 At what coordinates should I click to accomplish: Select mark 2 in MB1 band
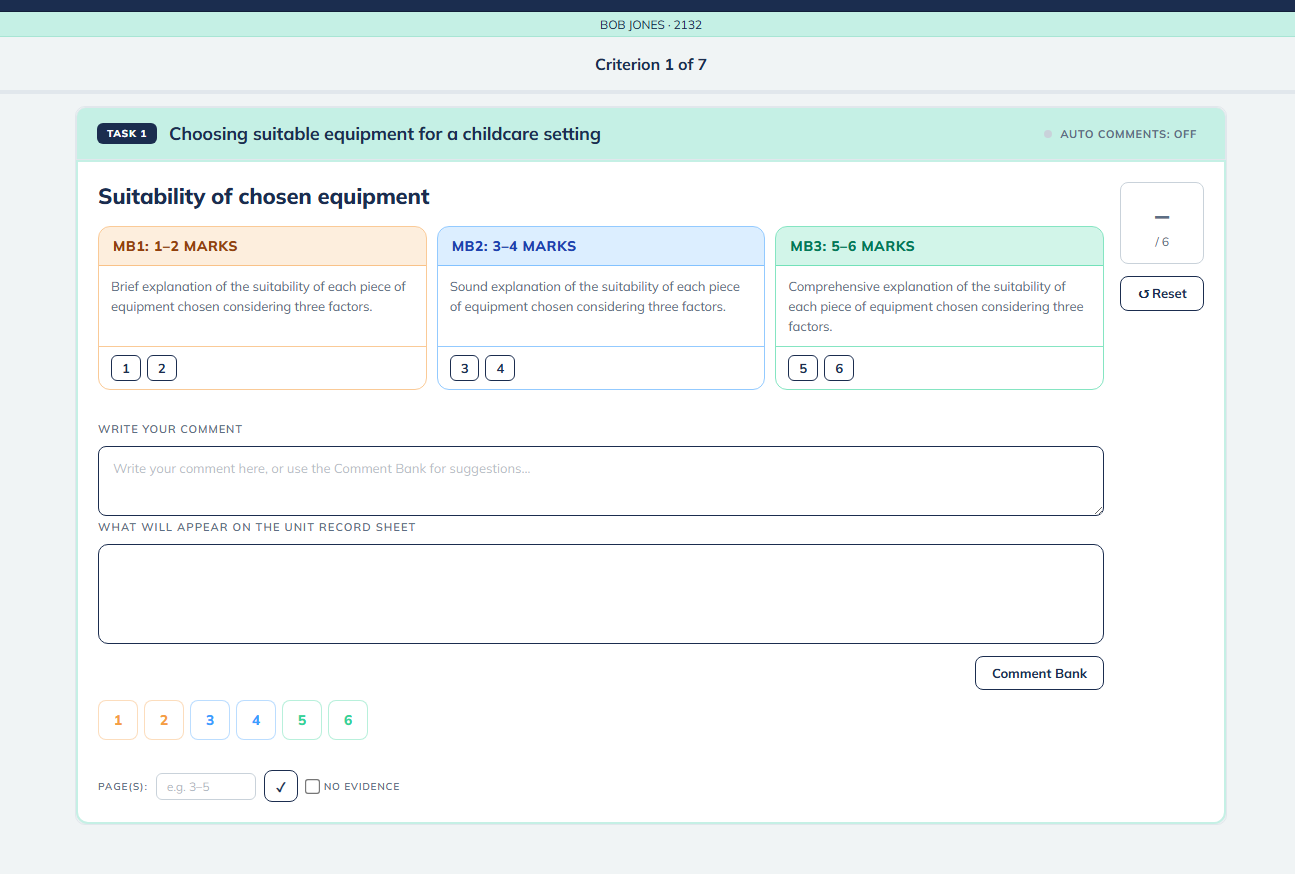[x=162, y=368]
